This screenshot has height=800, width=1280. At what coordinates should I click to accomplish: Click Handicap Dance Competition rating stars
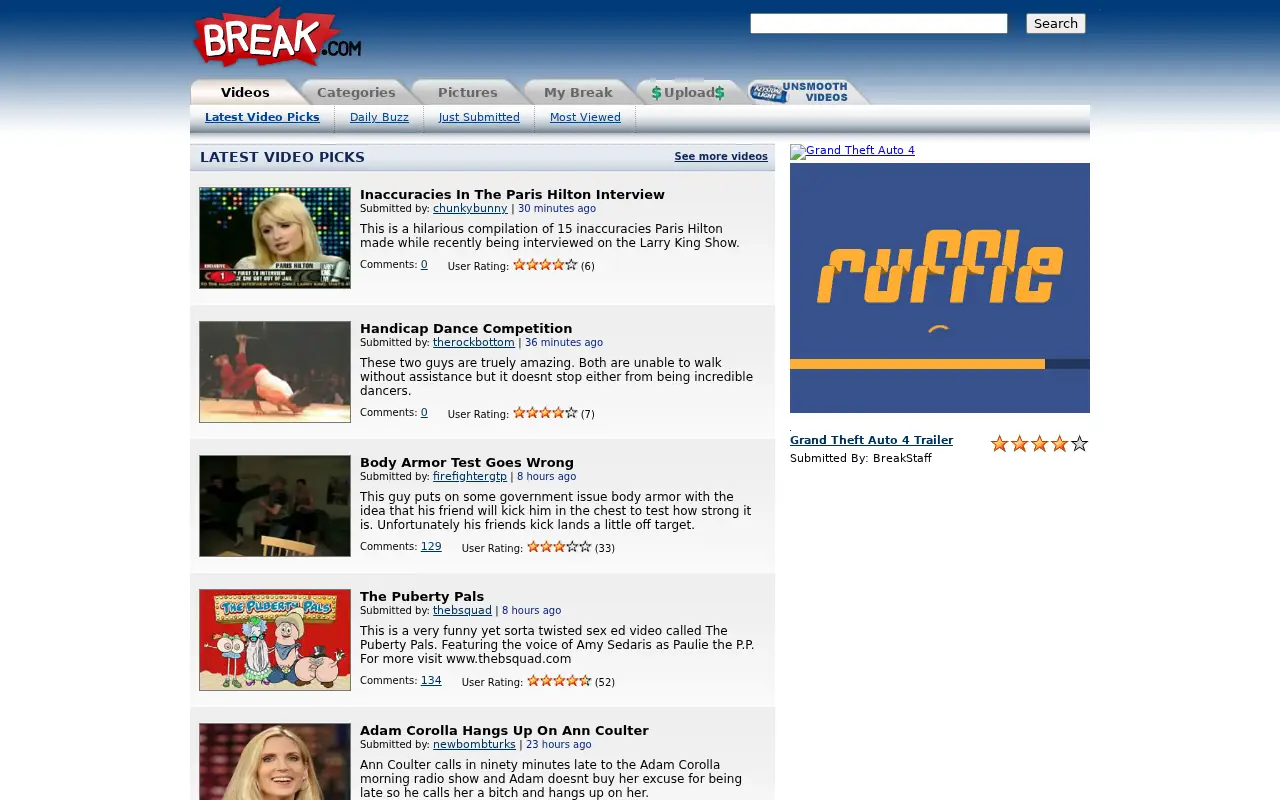(x=545, y=413)
